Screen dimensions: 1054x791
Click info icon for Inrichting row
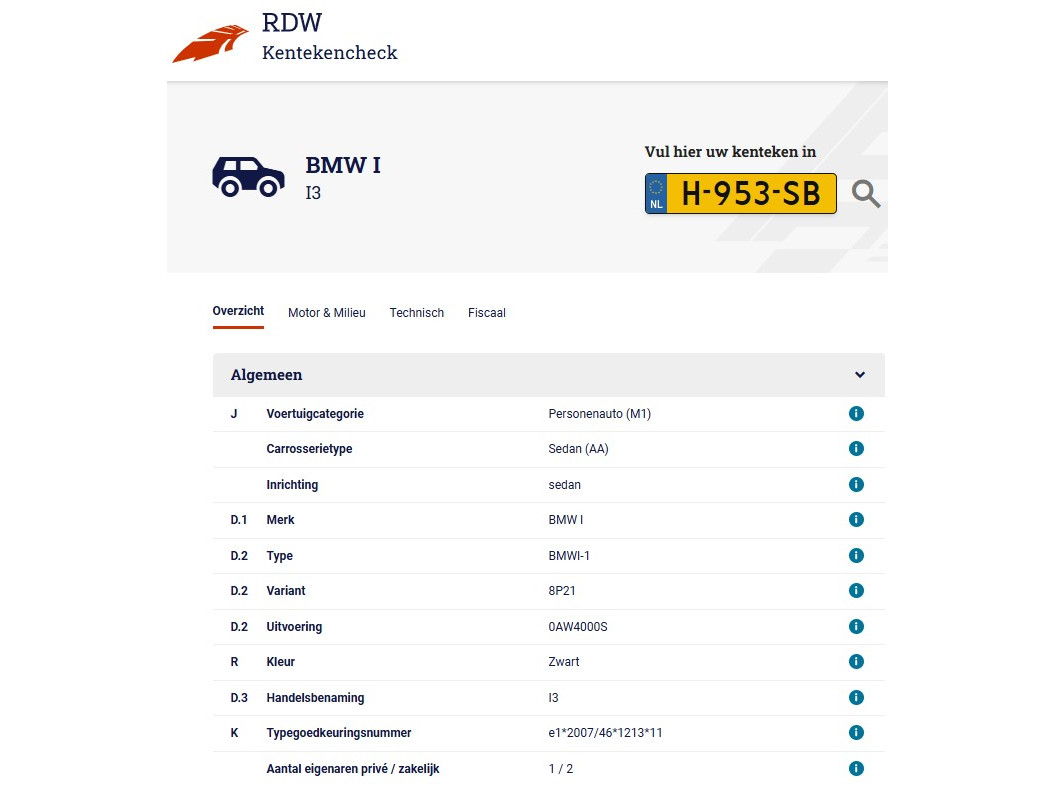point(856,485)
